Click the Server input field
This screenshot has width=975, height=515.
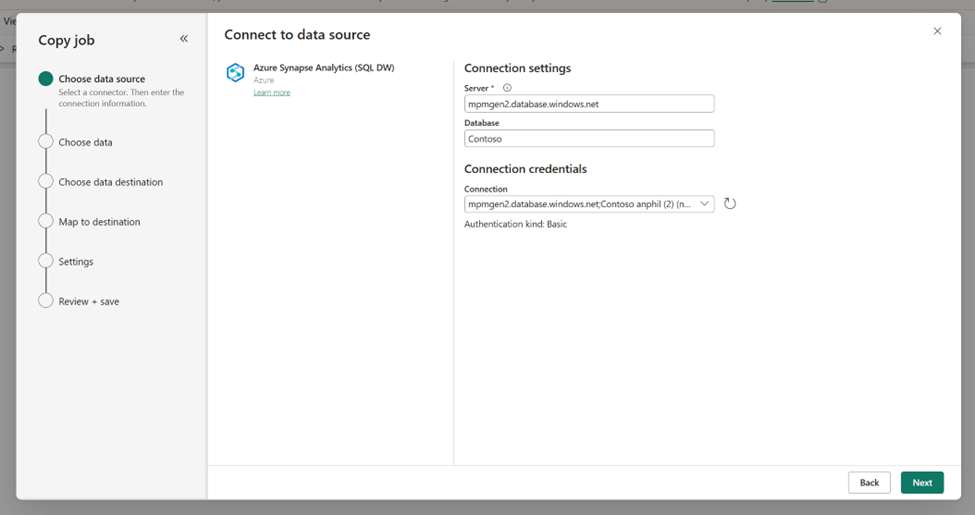(x=589, y=104)
